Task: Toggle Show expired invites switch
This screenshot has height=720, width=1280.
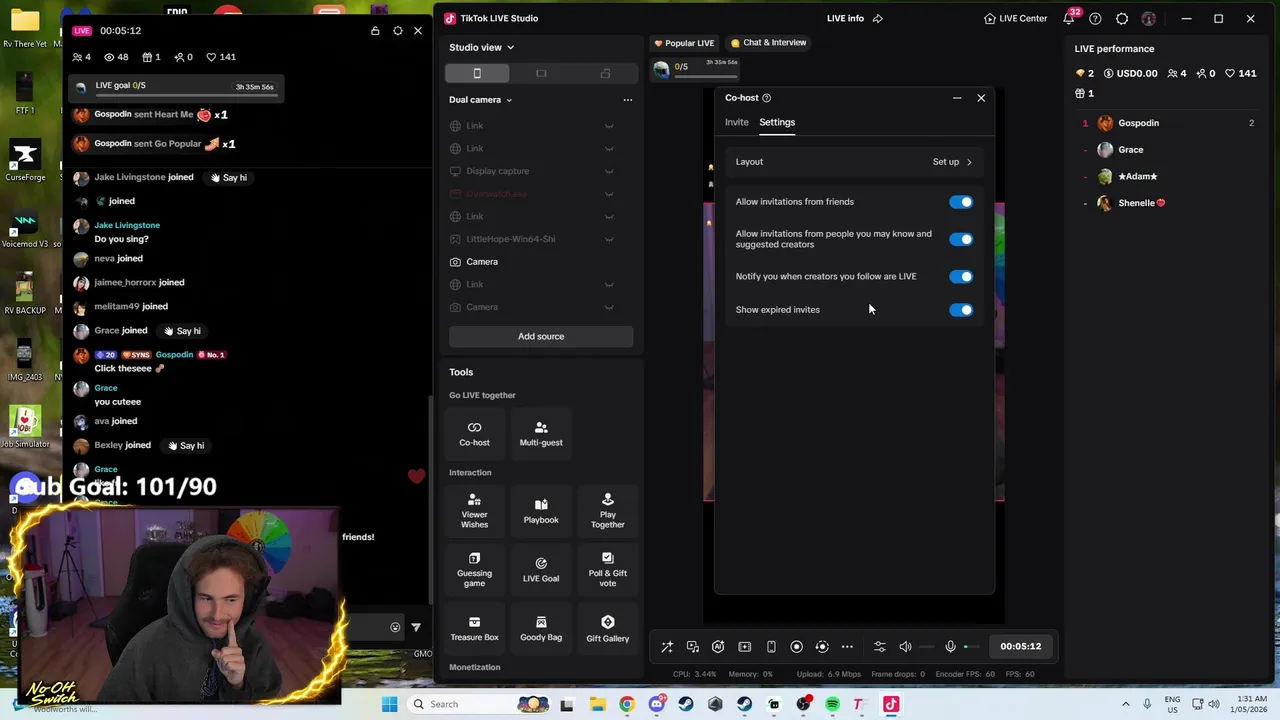Action: pyautogui.click(x=961, y=310)
